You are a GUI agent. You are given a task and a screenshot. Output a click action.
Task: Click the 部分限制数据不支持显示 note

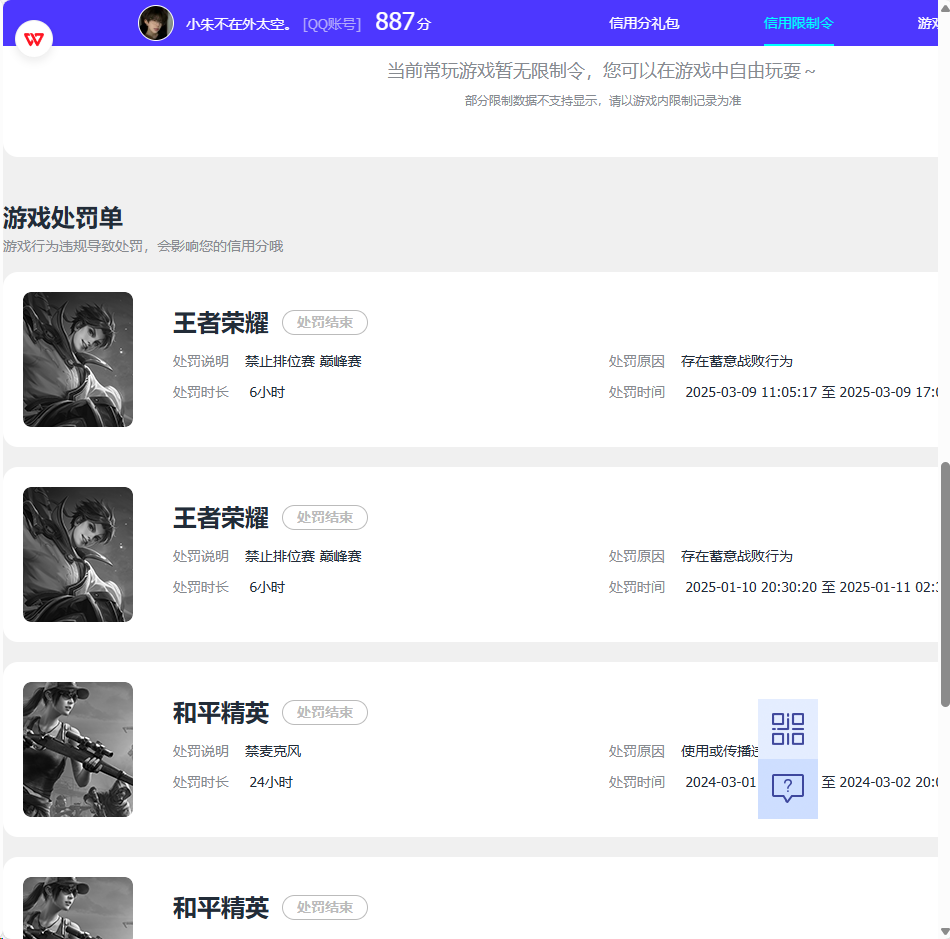pyautogui.click(x=603, y=101)
